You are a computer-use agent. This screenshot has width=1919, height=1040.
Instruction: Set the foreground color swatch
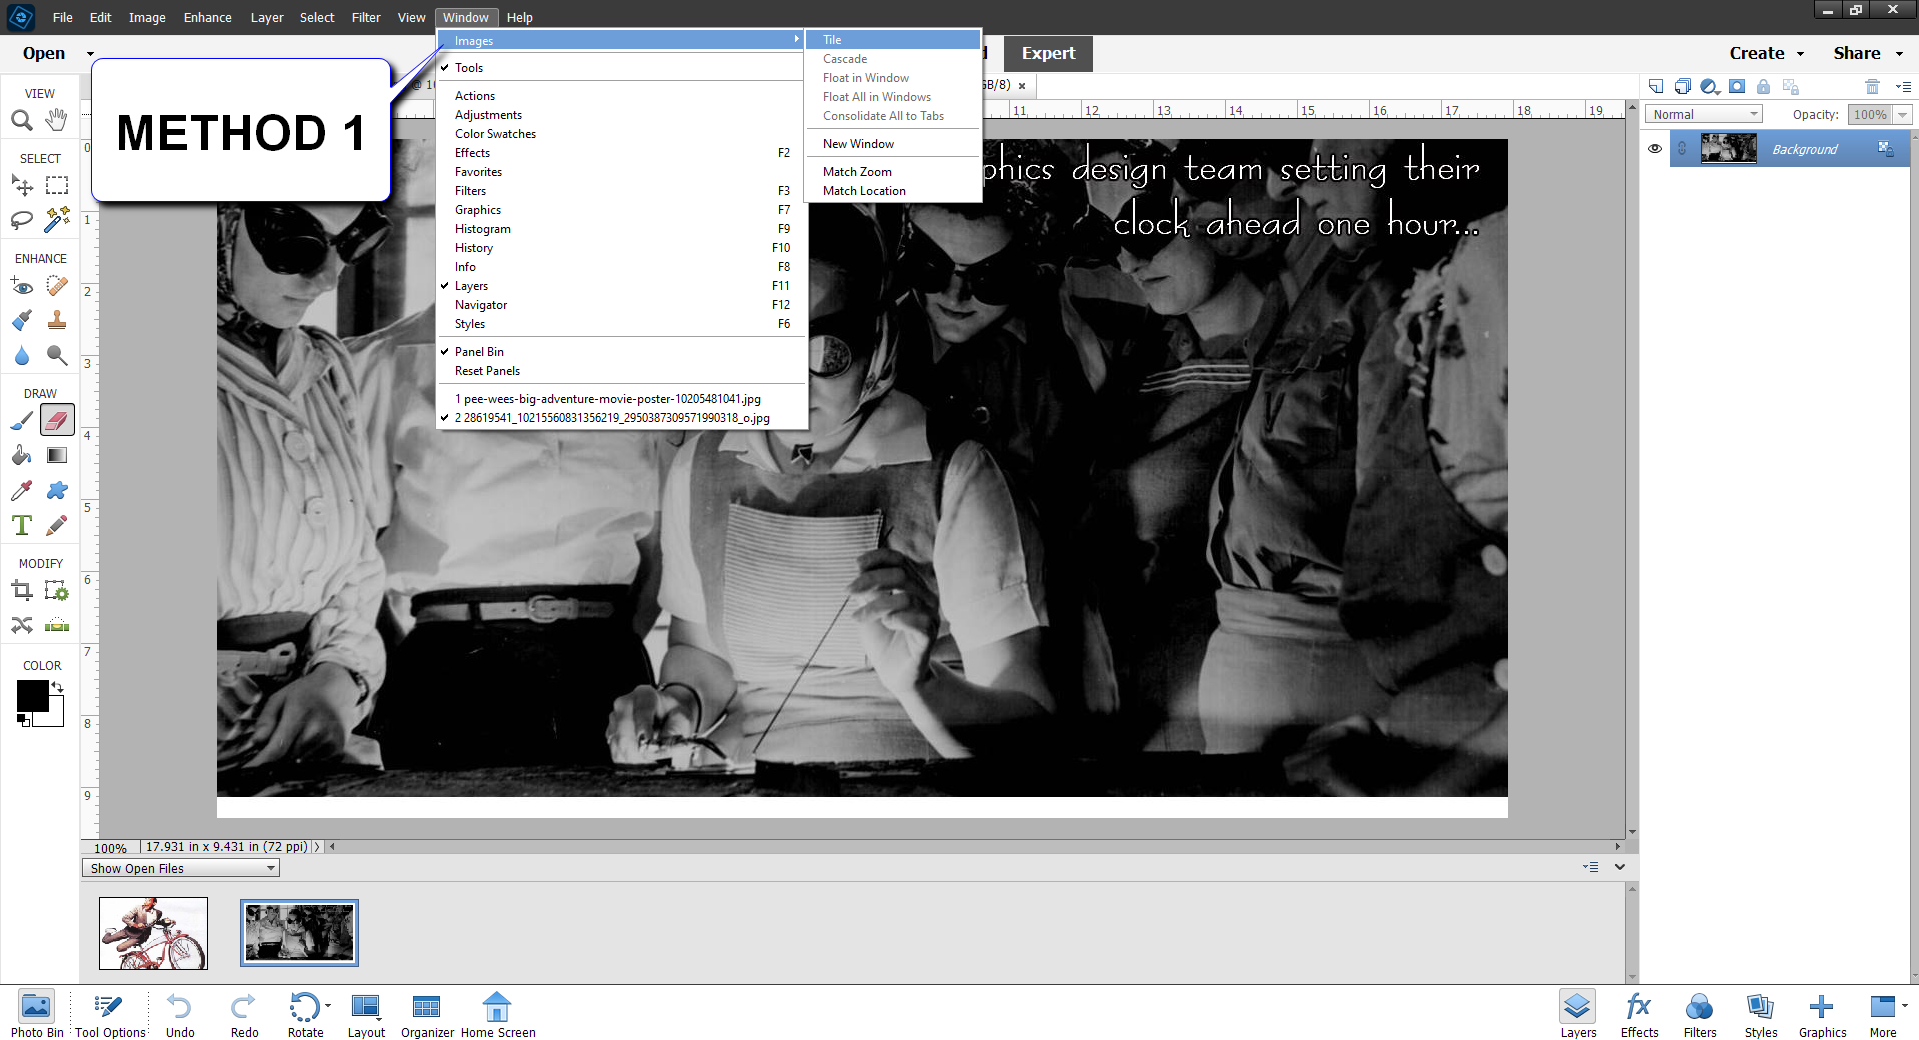pos(31,695)
